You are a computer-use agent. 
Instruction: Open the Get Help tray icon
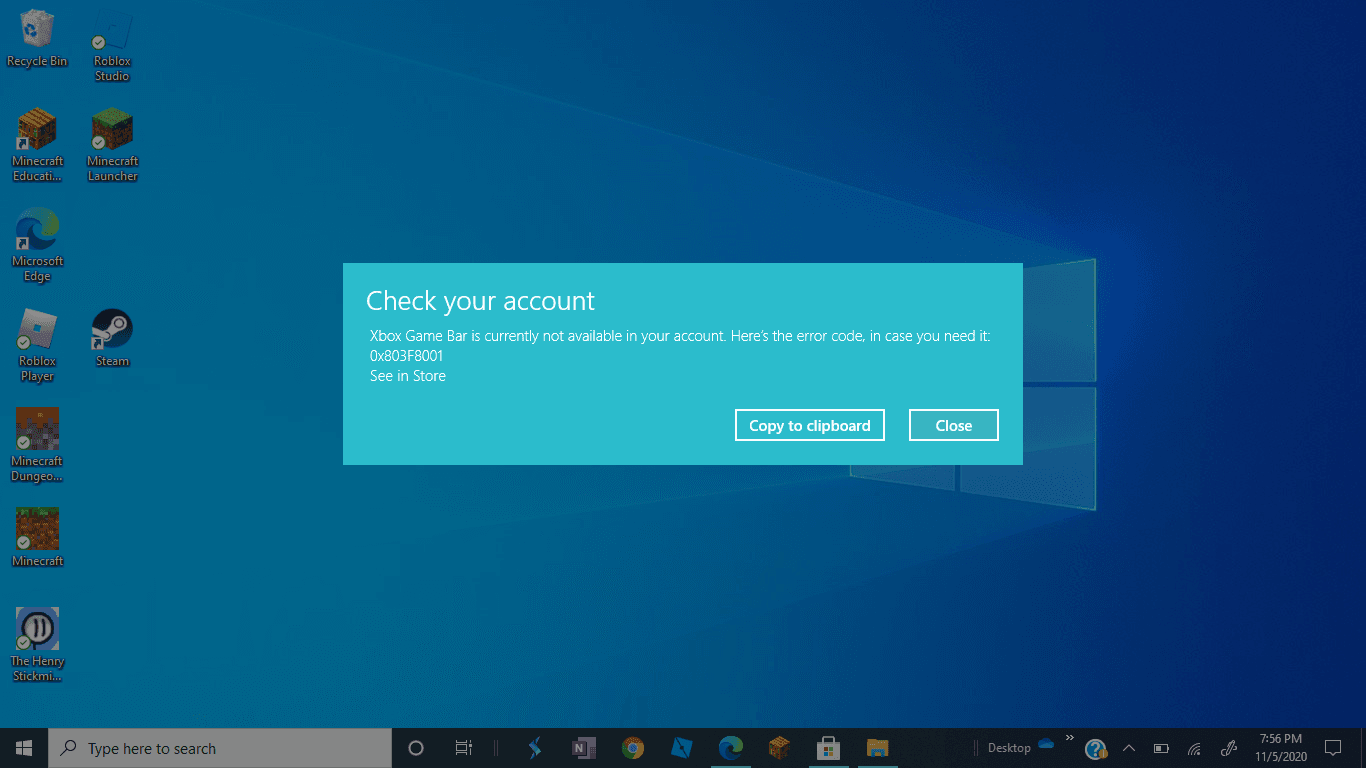(x=1096, y=748)
